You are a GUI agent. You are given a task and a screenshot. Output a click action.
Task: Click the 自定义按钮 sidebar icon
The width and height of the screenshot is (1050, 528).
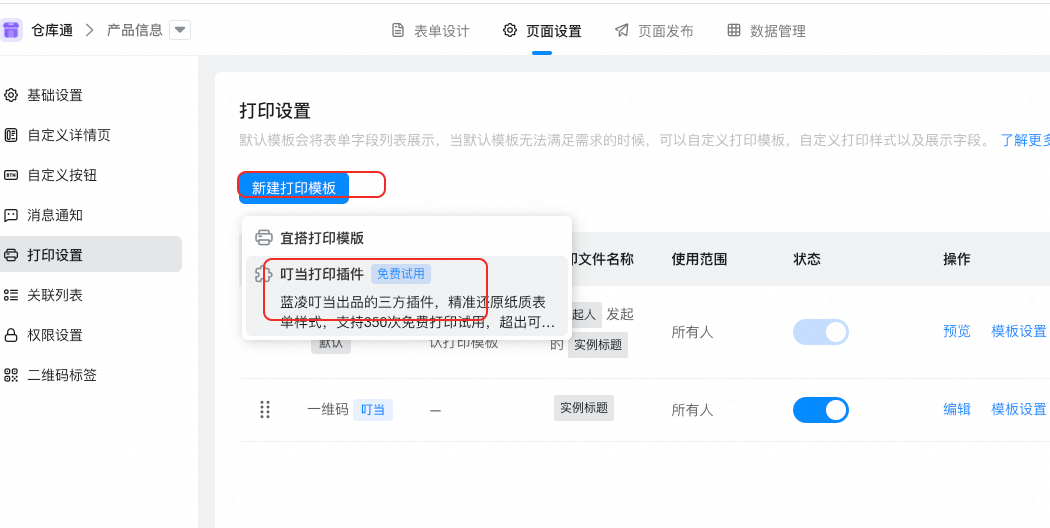[x=11, y=176]
